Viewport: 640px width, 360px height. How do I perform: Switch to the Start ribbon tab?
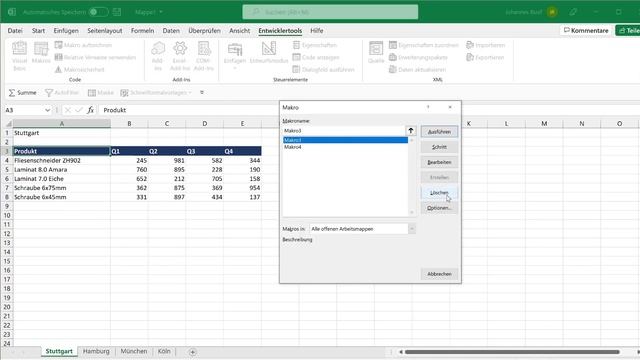[38, 31]
